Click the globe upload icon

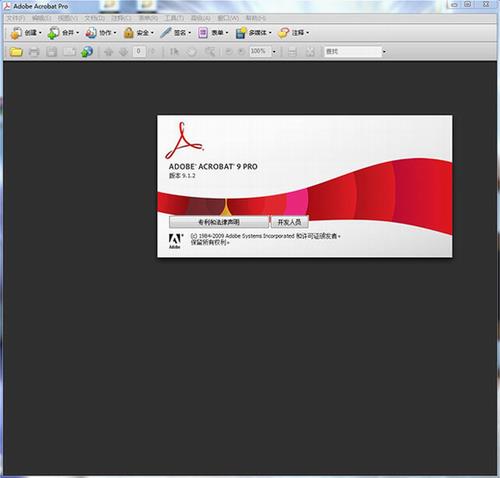(87, 52)
